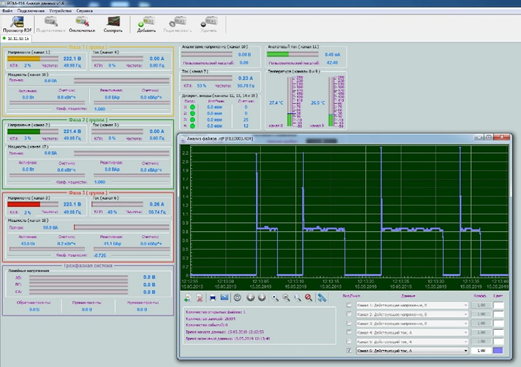Click the Добавить add-device icon
This screenshot has width=521, height=367.
(x=146, y=24)
